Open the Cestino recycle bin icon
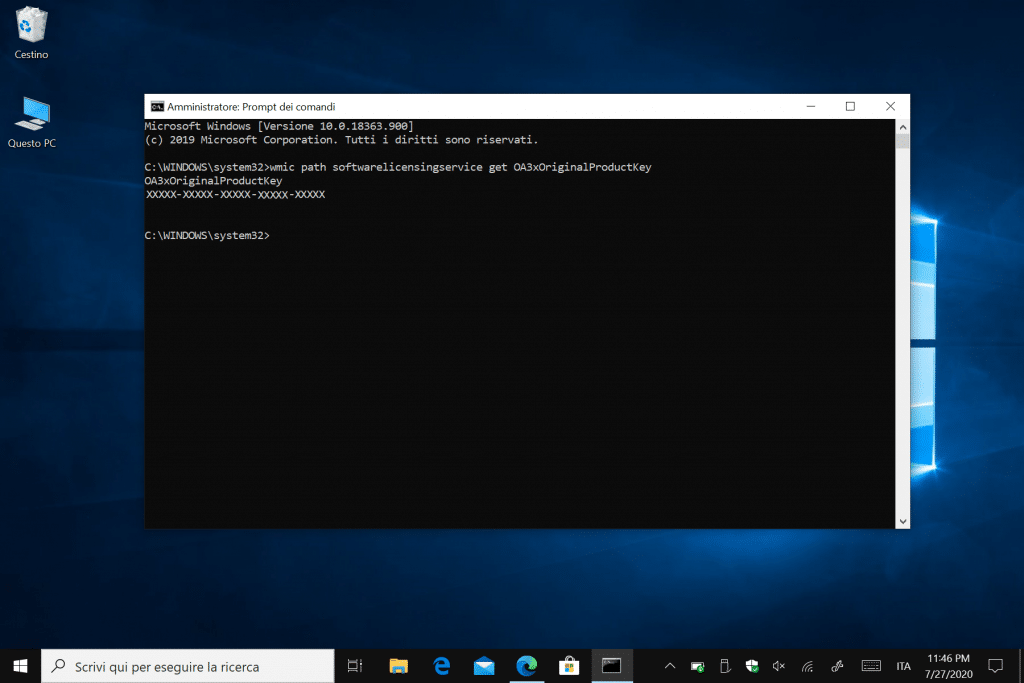Image resolution: width=1024 pixels, height=683 pixels. 32,31
